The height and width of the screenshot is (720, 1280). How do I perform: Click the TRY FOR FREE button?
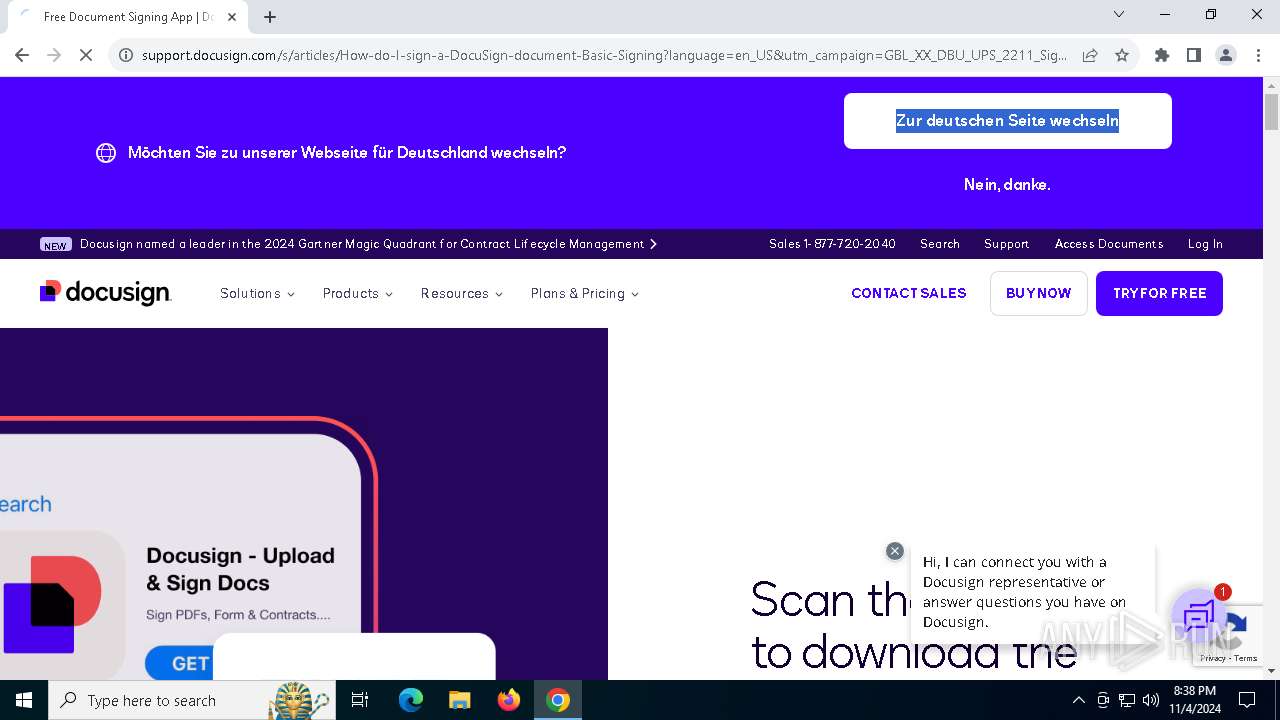1159,293
